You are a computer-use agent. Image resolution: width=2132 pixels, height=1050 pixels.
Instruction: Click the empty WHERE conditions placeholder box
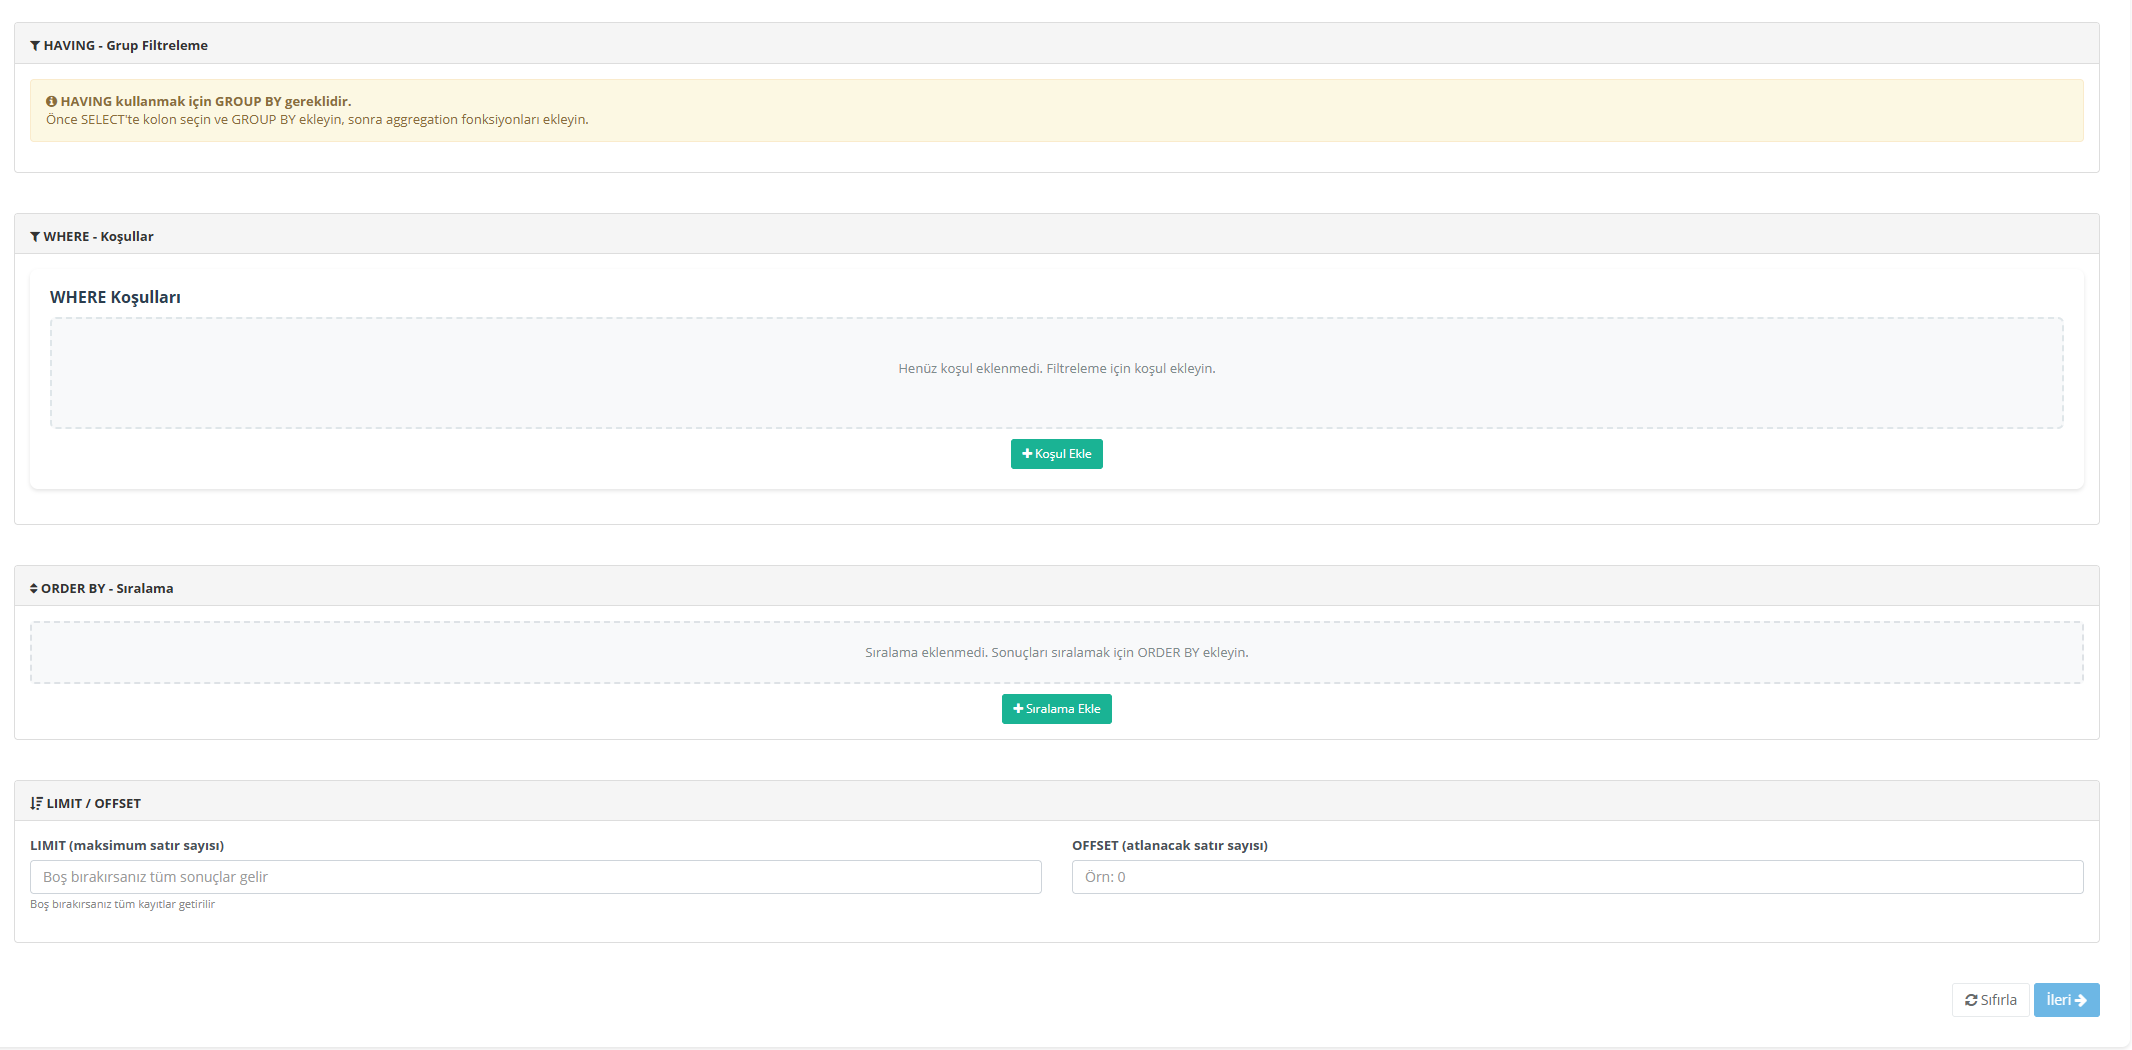[x=1056, y=373]
